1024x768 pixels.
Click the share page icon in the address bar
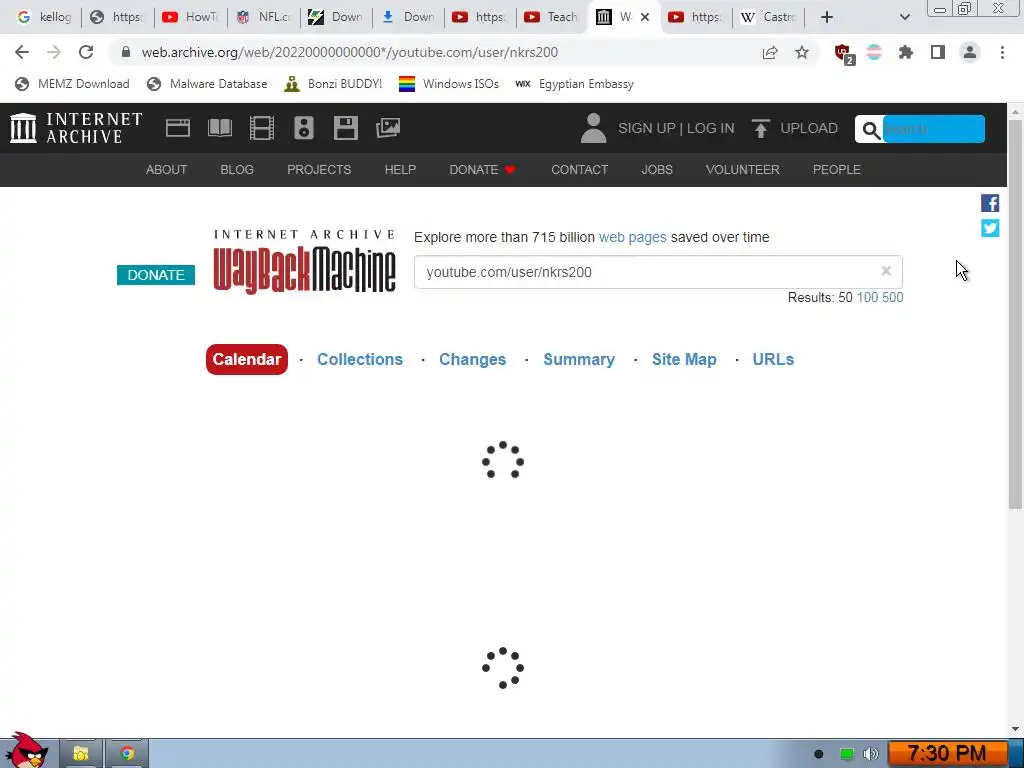click(x=770, y=52)
